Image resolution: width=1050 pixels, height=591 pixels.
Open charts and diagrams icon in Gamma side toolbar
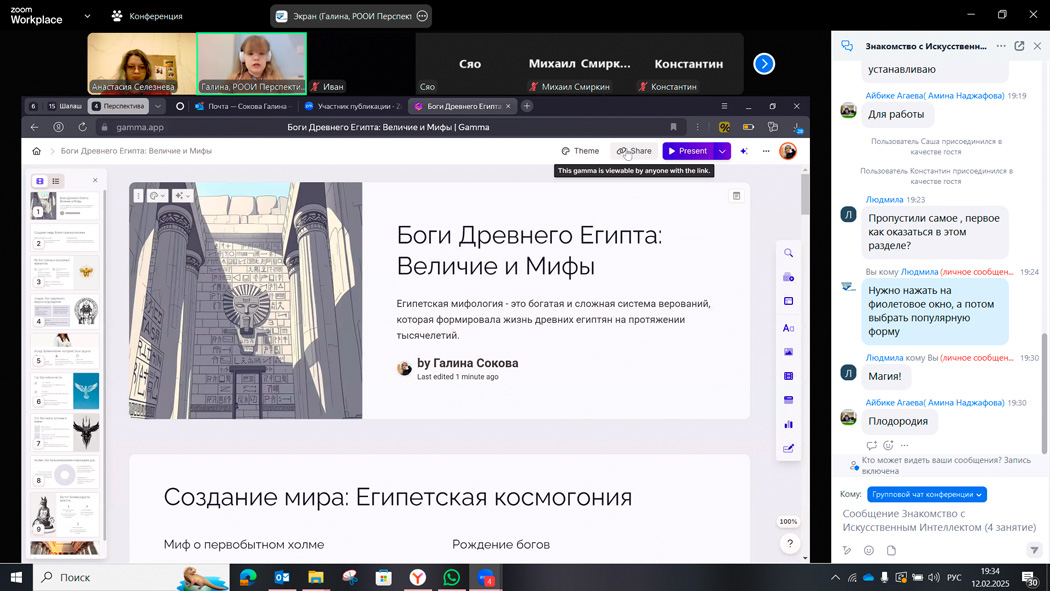788,424
